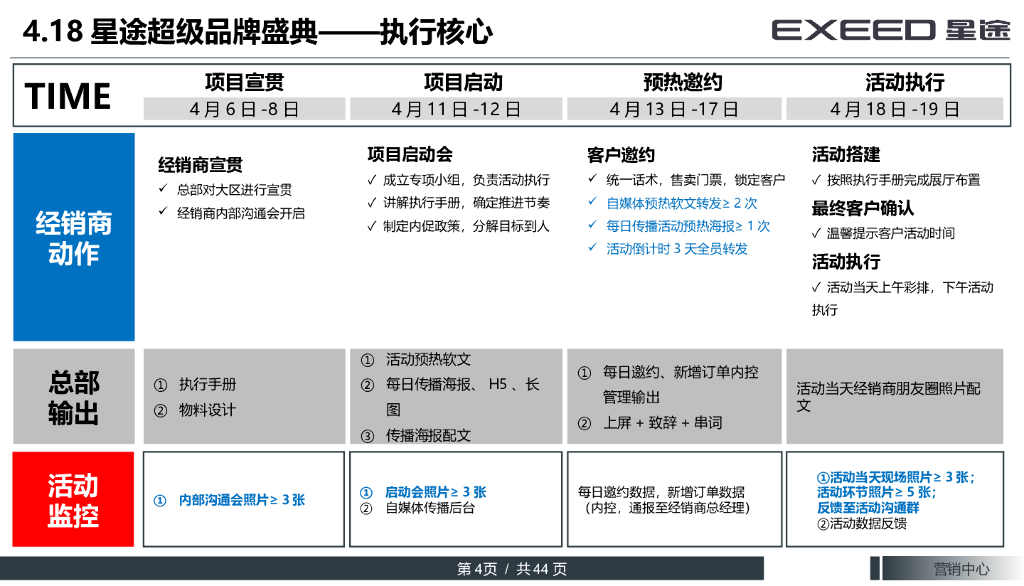Click the 营销中心 footer label
The width and height of the screenshot is (1024, 586).
961,569
